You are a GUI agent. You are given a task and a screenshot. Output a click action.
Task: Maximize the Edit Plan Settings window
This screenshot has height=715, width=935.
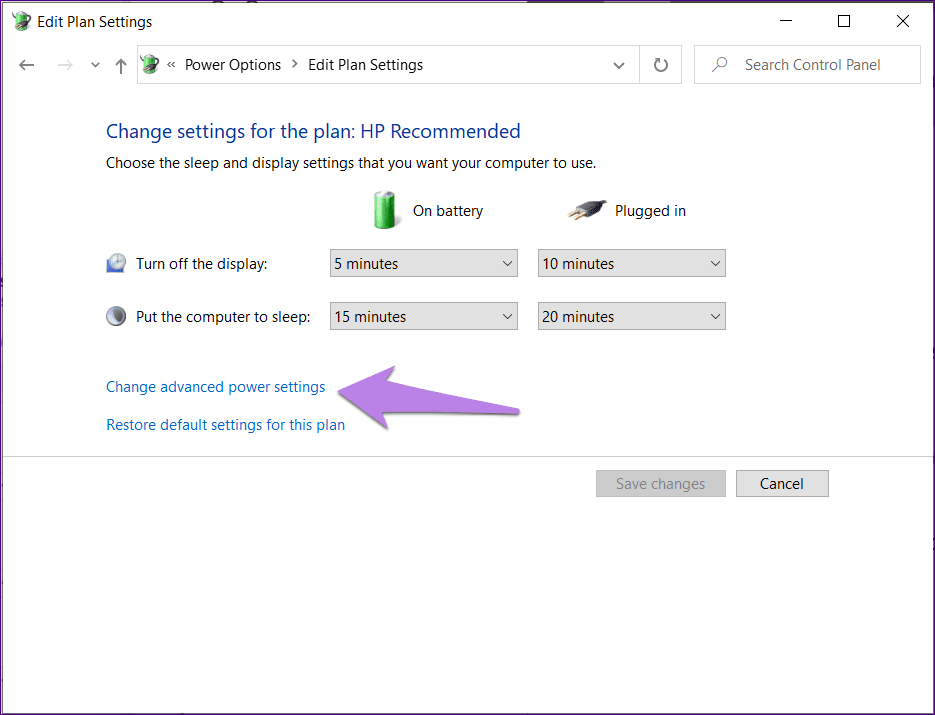click(844, 21)
